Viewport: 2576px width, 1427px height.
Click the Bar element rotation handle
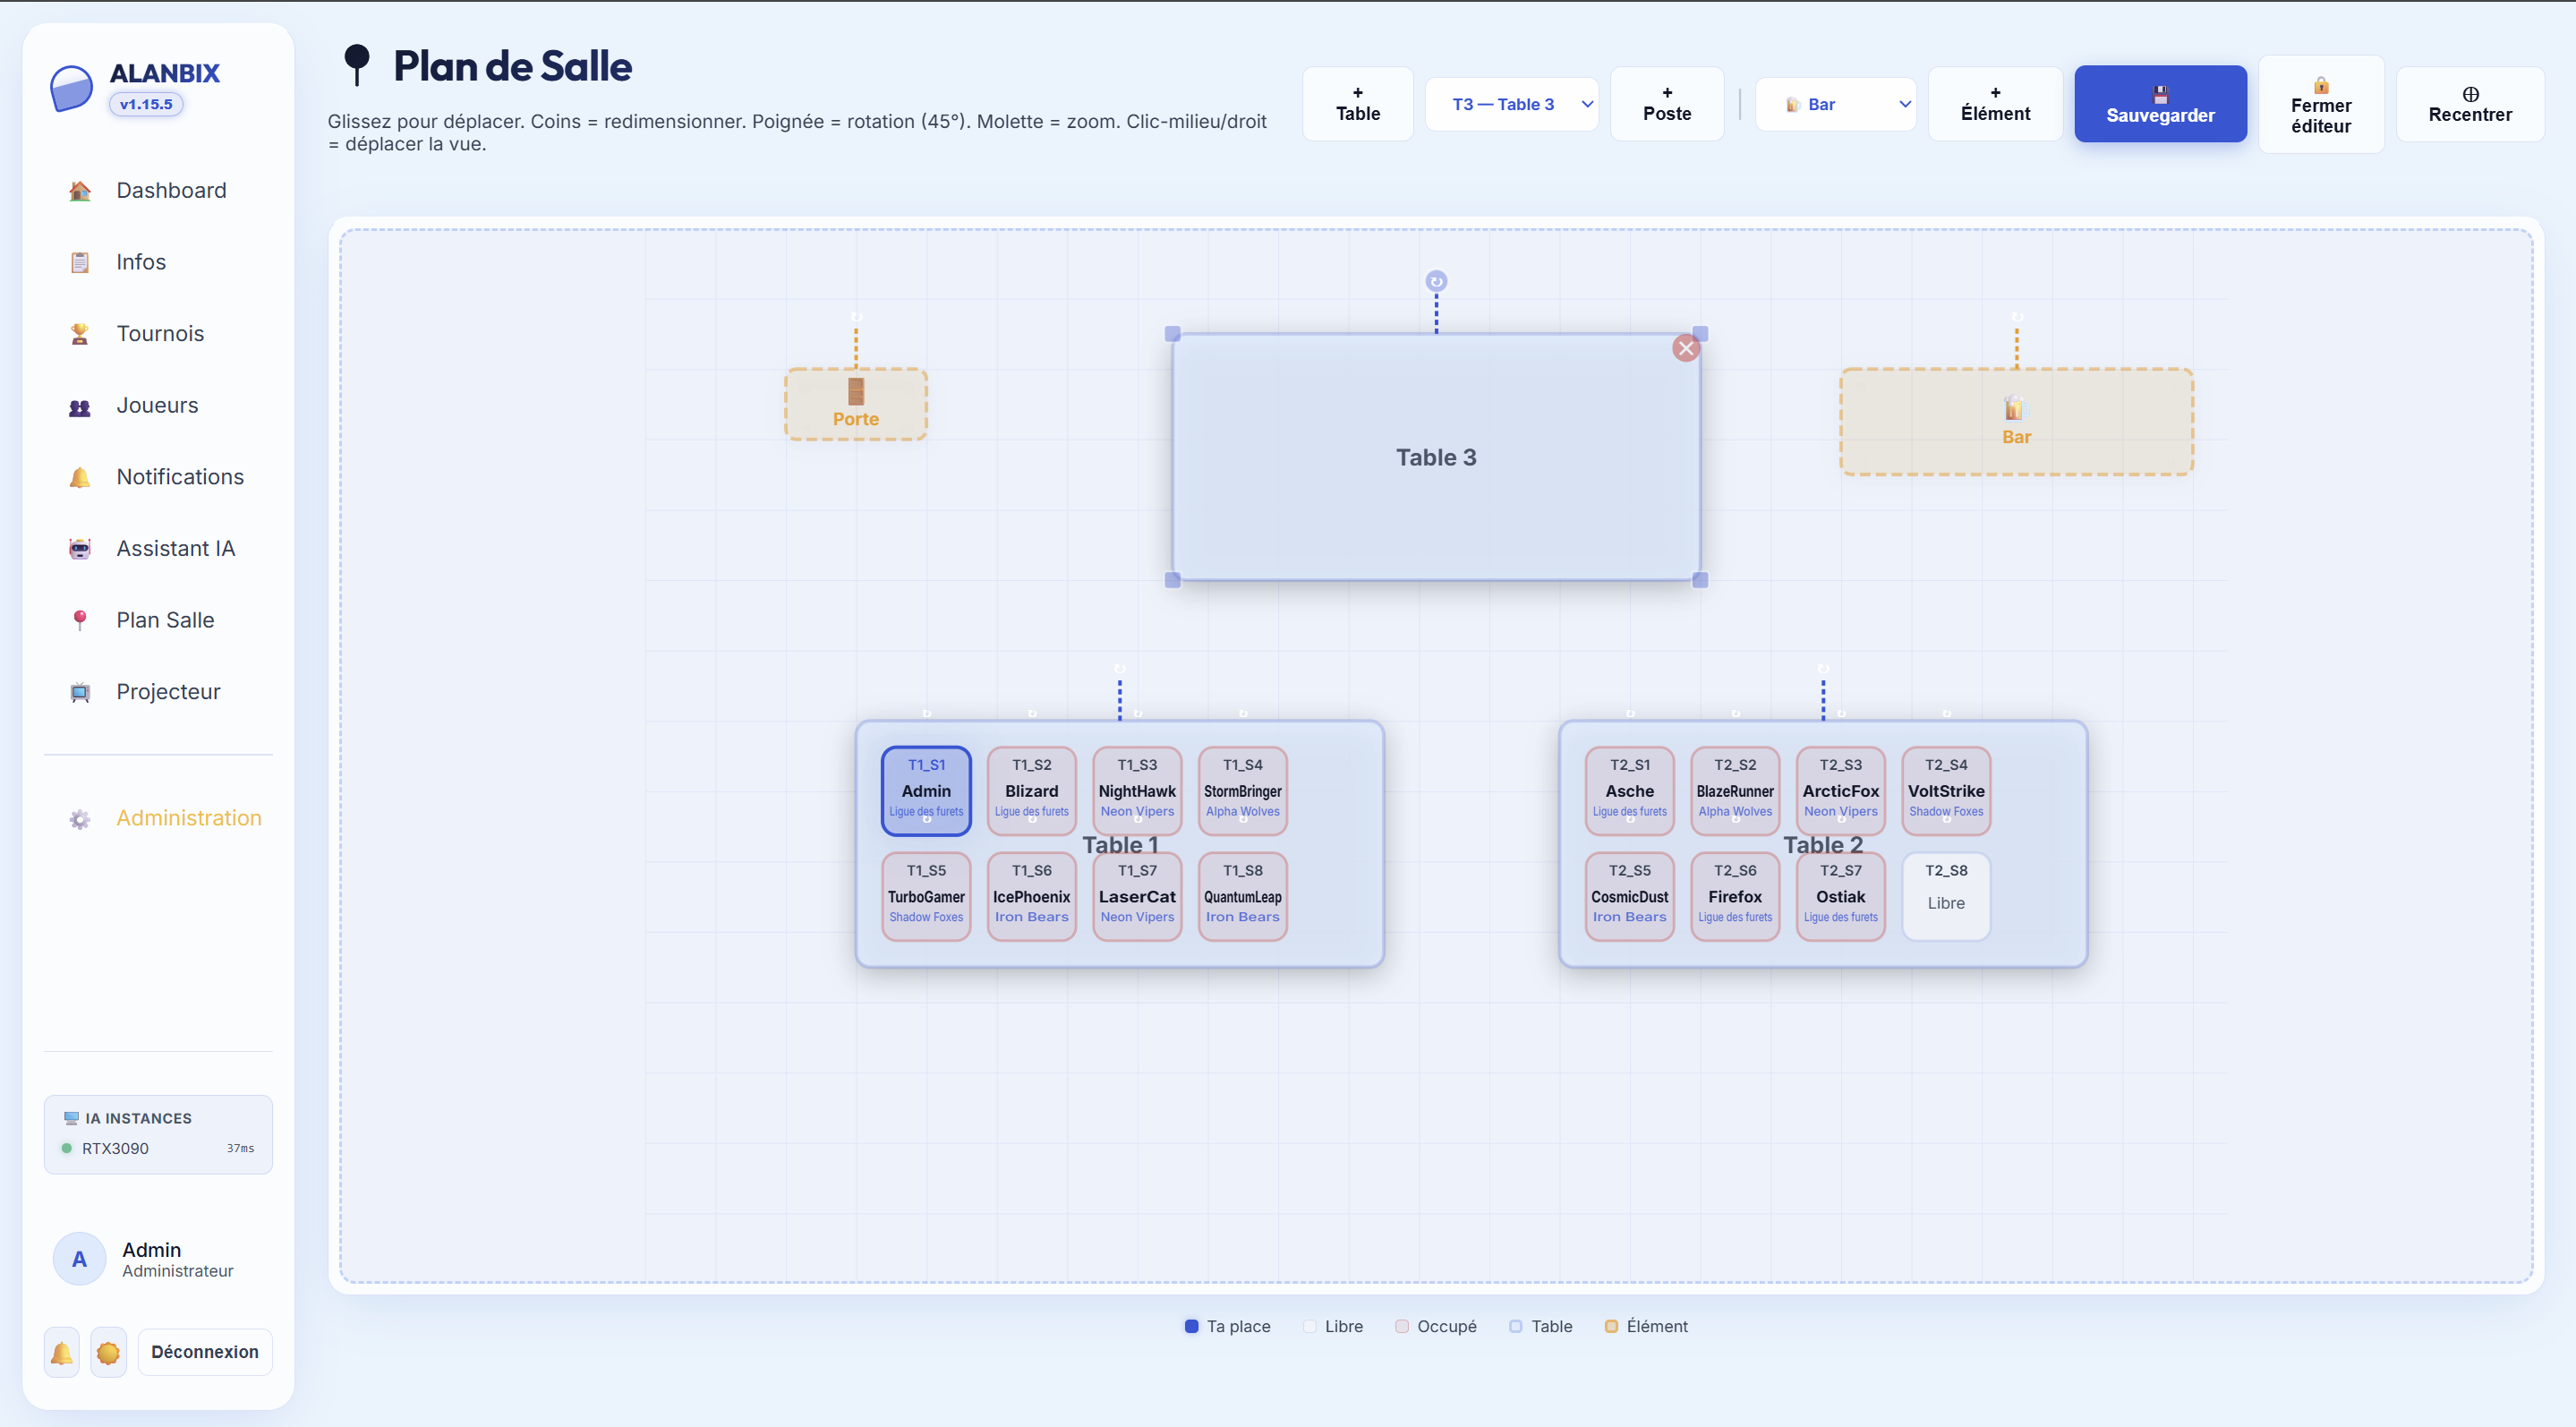[x=2017, y=317]
